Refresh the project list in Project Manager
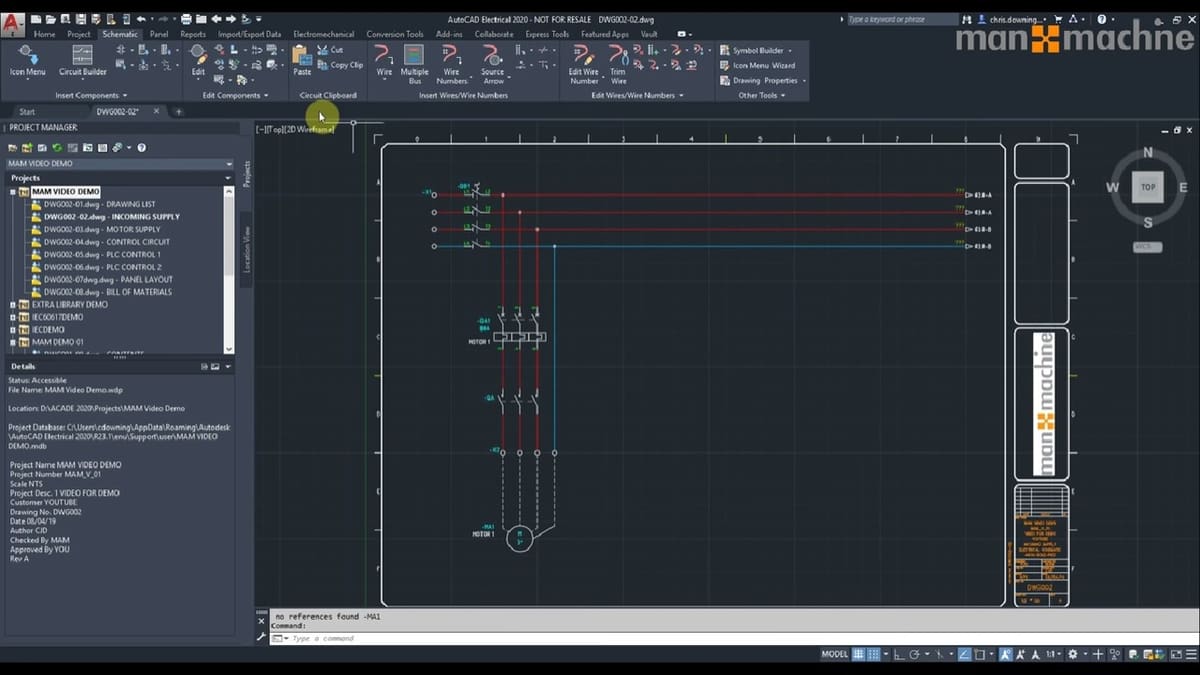The height and width of the screenshot is (675, 1200). (57, 148)
